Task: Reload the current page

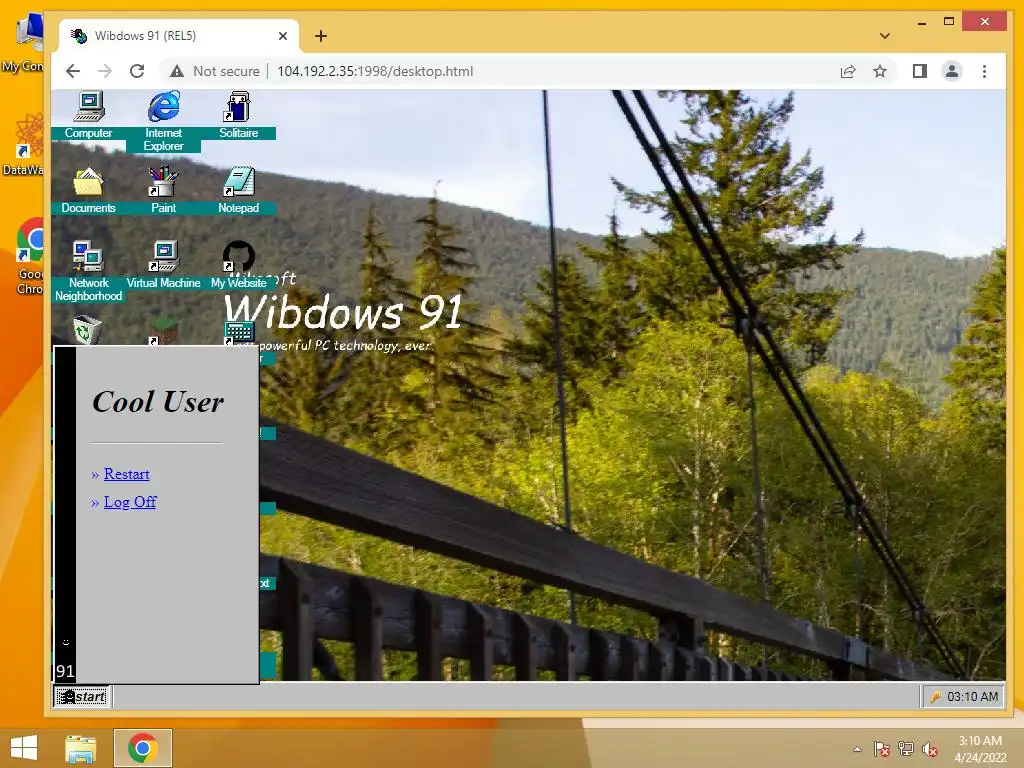Action: [136, 71]
